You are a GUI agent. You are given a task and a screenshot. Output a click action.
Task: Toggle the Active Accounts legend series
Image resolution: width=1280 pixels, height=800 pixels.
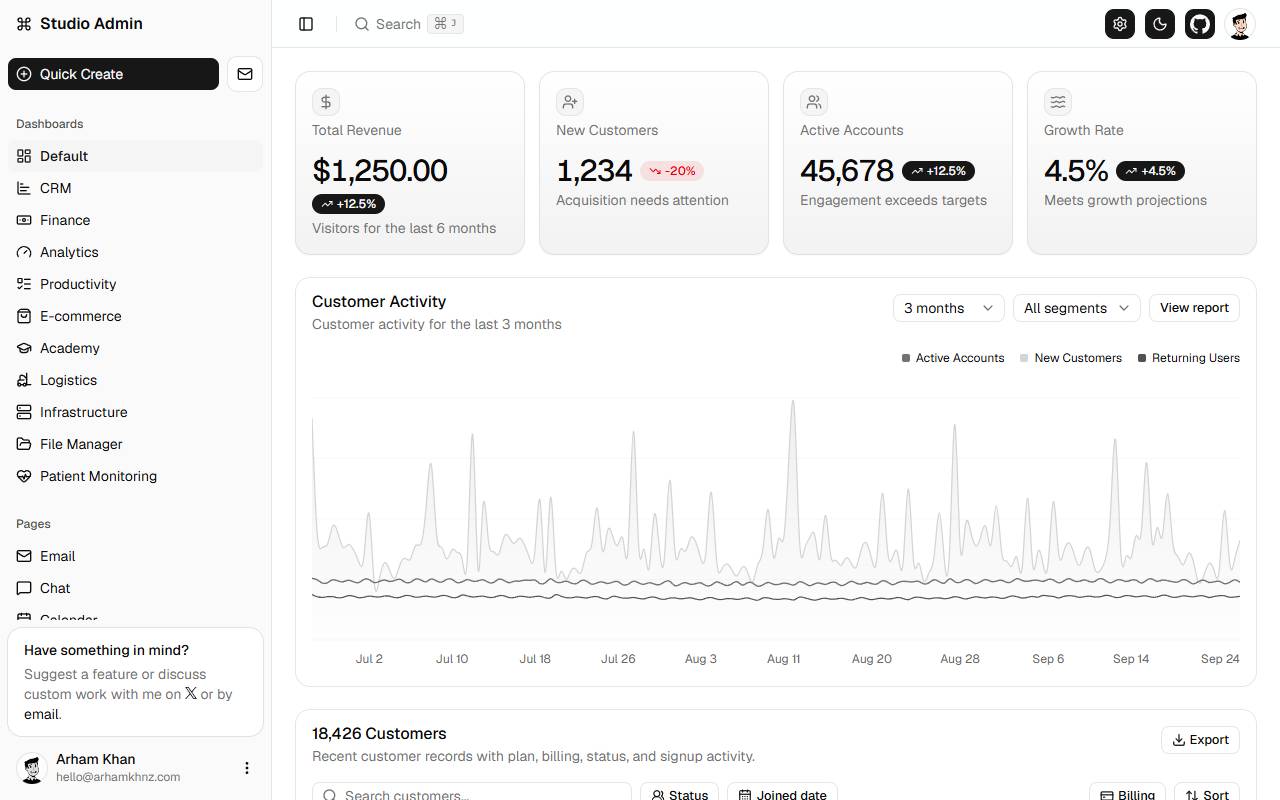click(953, 358)
